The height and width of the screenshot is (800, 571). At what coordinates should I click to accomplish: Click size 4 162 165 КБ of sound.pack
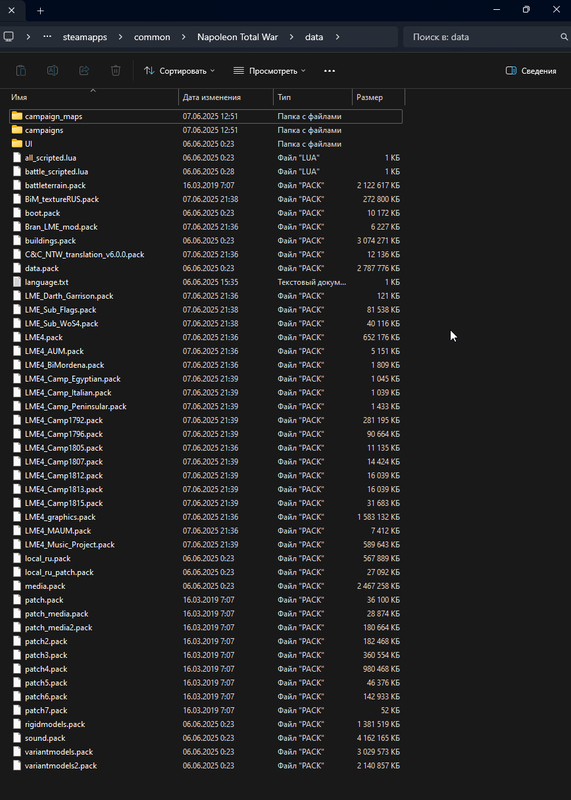tap(379, 738)
